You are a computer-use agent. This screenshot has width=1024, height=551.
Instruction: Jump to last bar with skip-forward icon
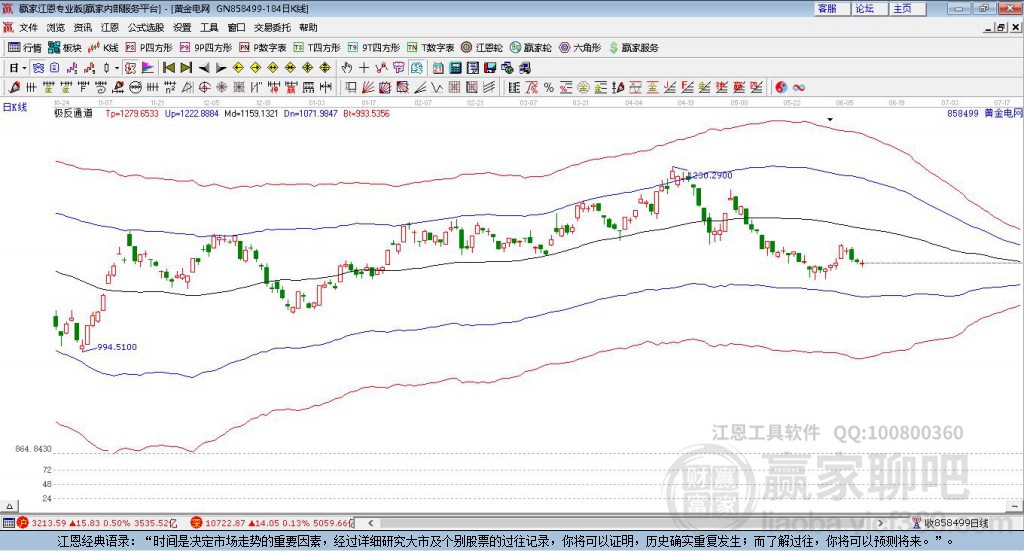click(x=186, y=68)
